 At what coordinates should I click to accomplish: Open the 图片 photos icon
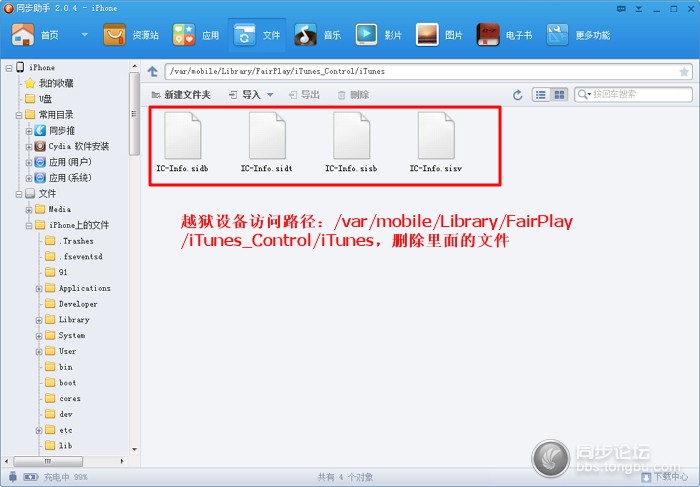point(427,35)
